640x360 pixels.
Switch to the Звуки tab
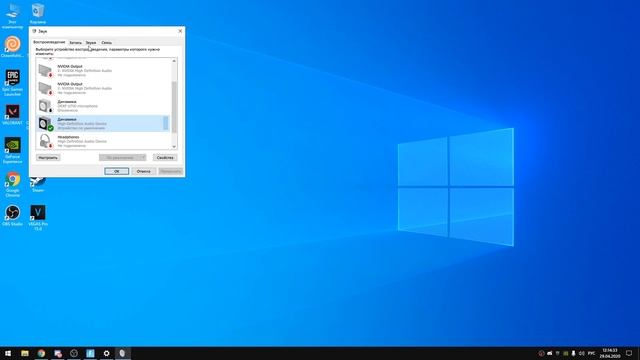[91, 42]
